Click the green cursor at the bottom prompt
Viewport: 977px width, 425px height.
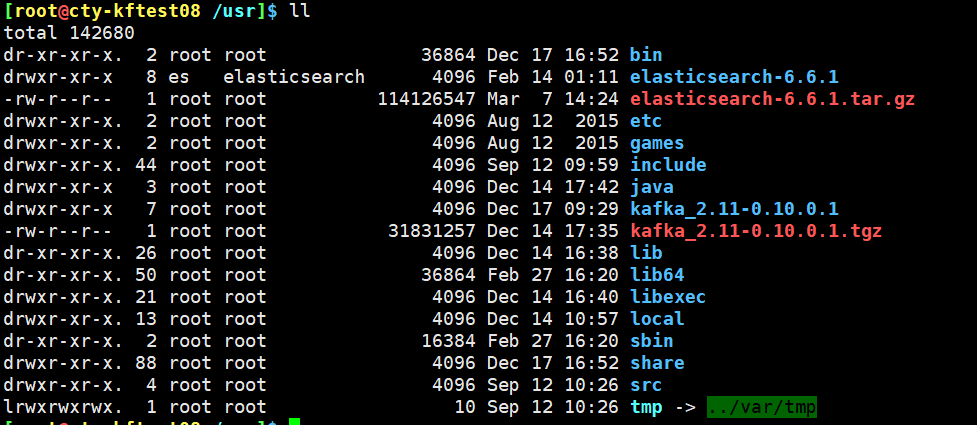pyautogui.click(x=295, y=422)
